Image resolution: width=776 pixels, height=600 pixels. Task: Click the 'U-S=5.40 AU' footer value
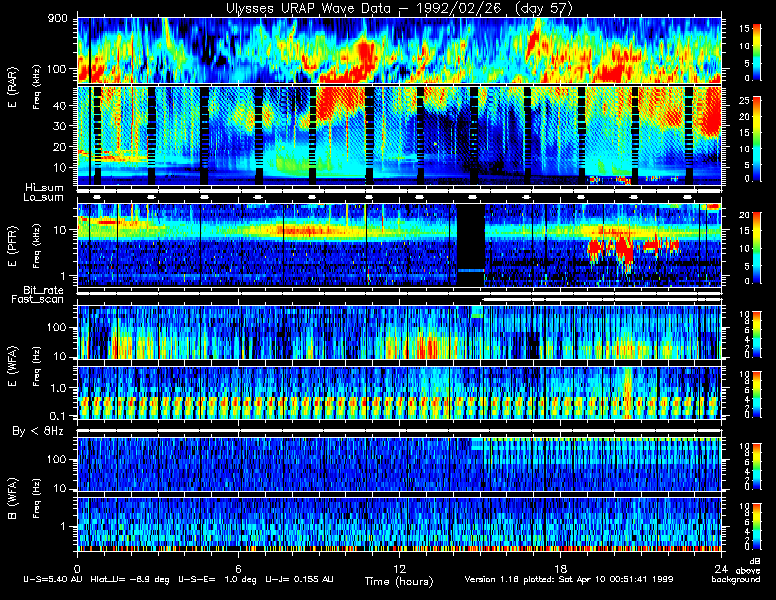[x=53, y=579]
